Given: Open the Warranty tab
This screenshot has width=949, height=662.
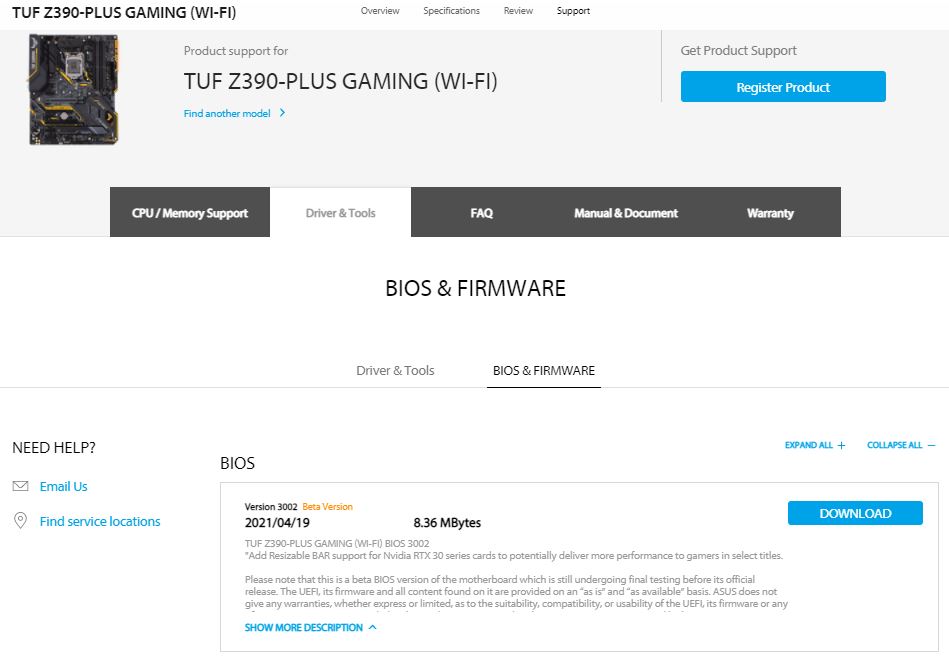Looking at the screenshot, I should click(770, 212).
